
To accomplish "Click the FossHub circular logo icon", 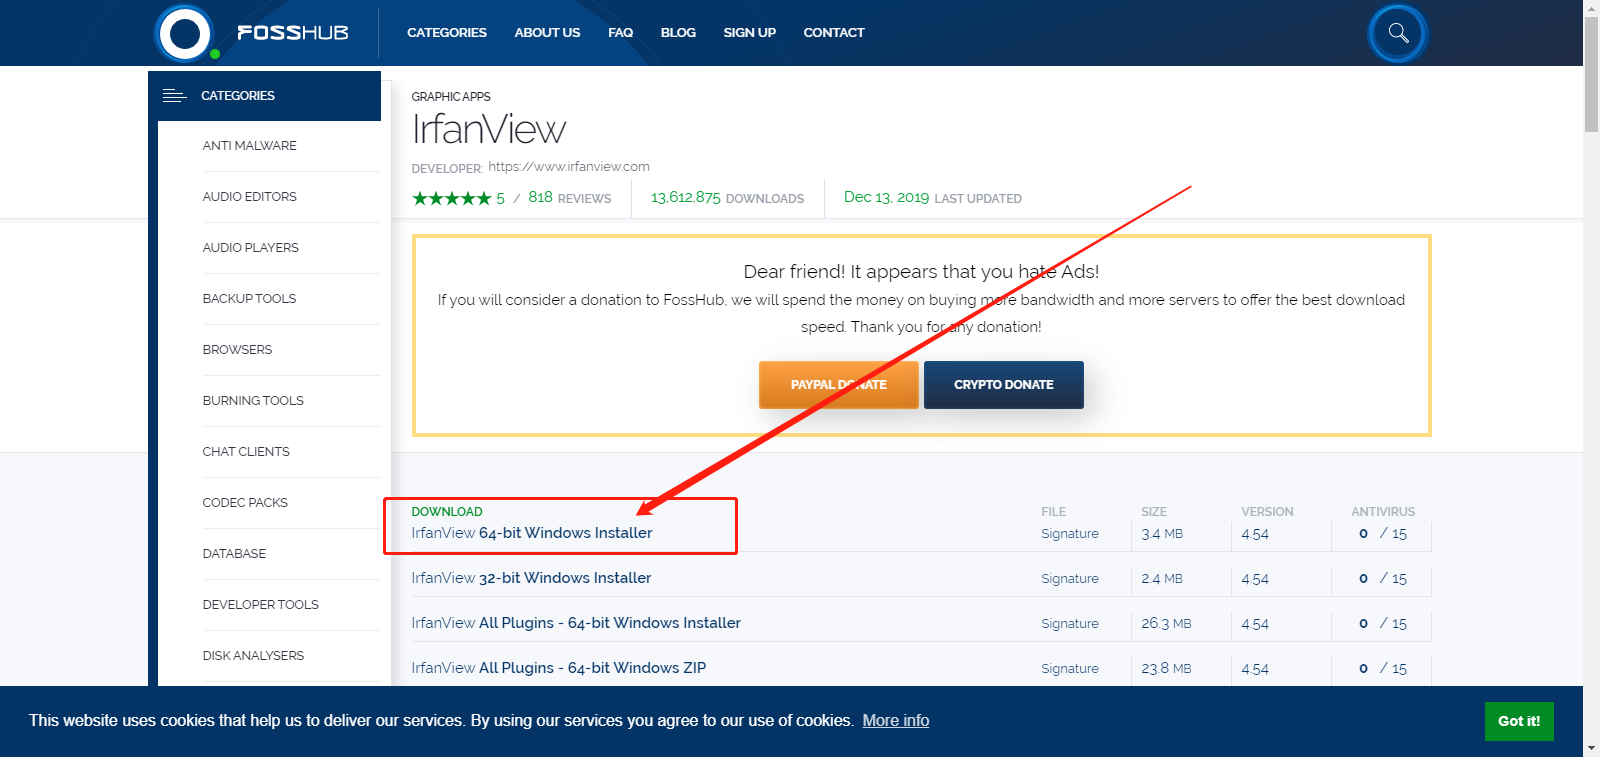I will (185, 33).
